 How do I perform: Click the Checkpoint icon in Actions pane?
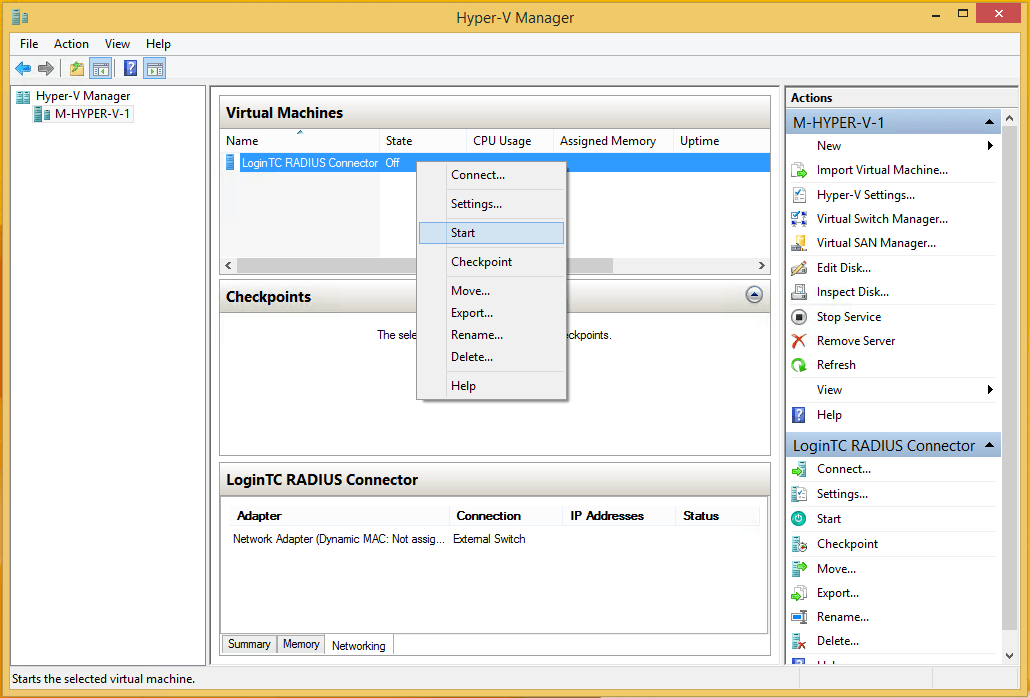(x=799, y=544)
